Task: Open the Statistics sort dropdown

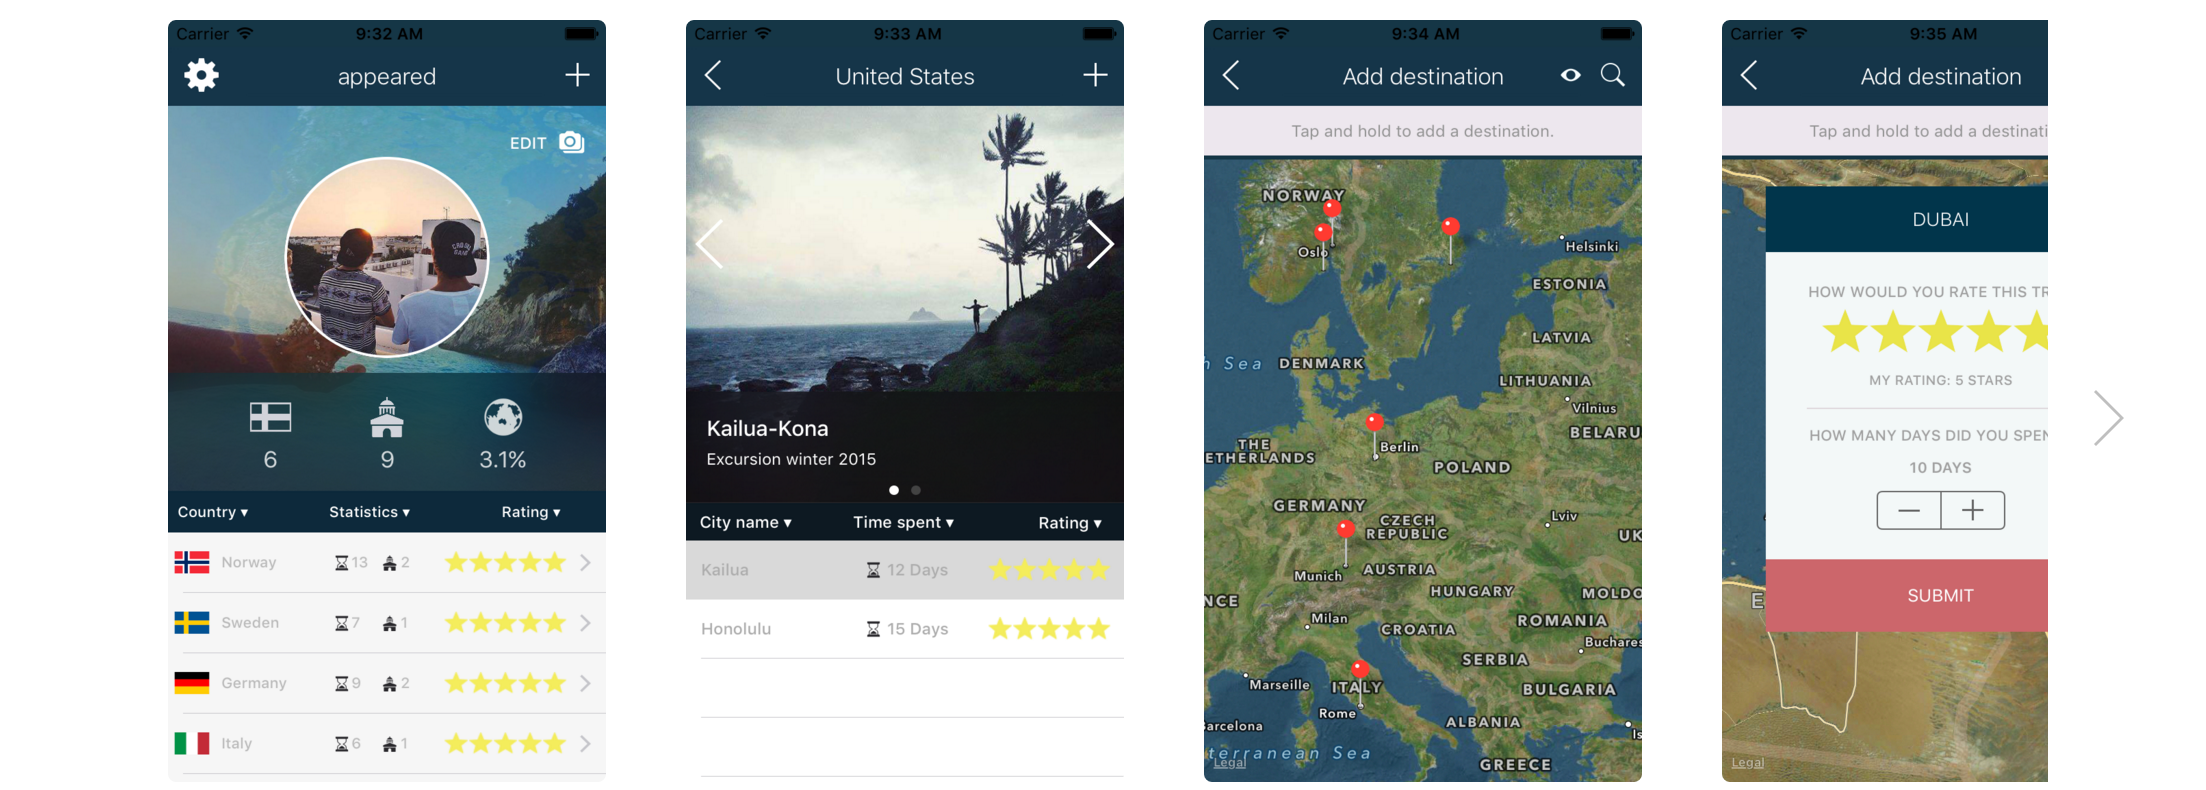Action: [x=370, y=512]
